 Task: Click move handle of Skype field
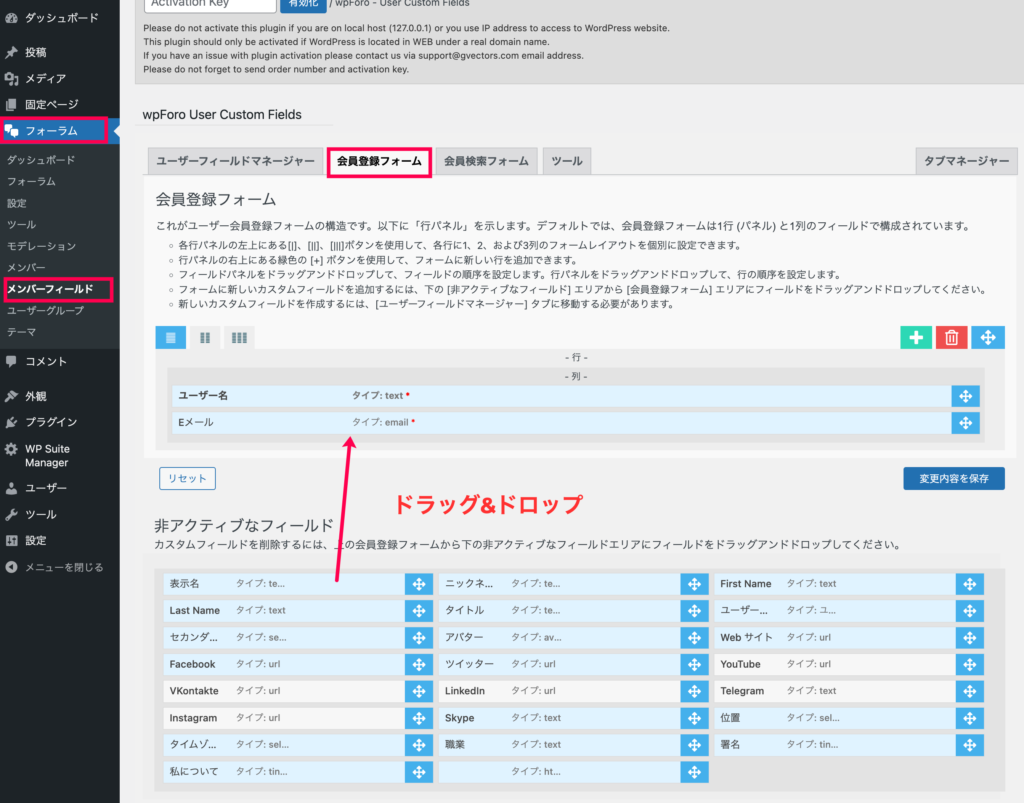click(694, 718)
